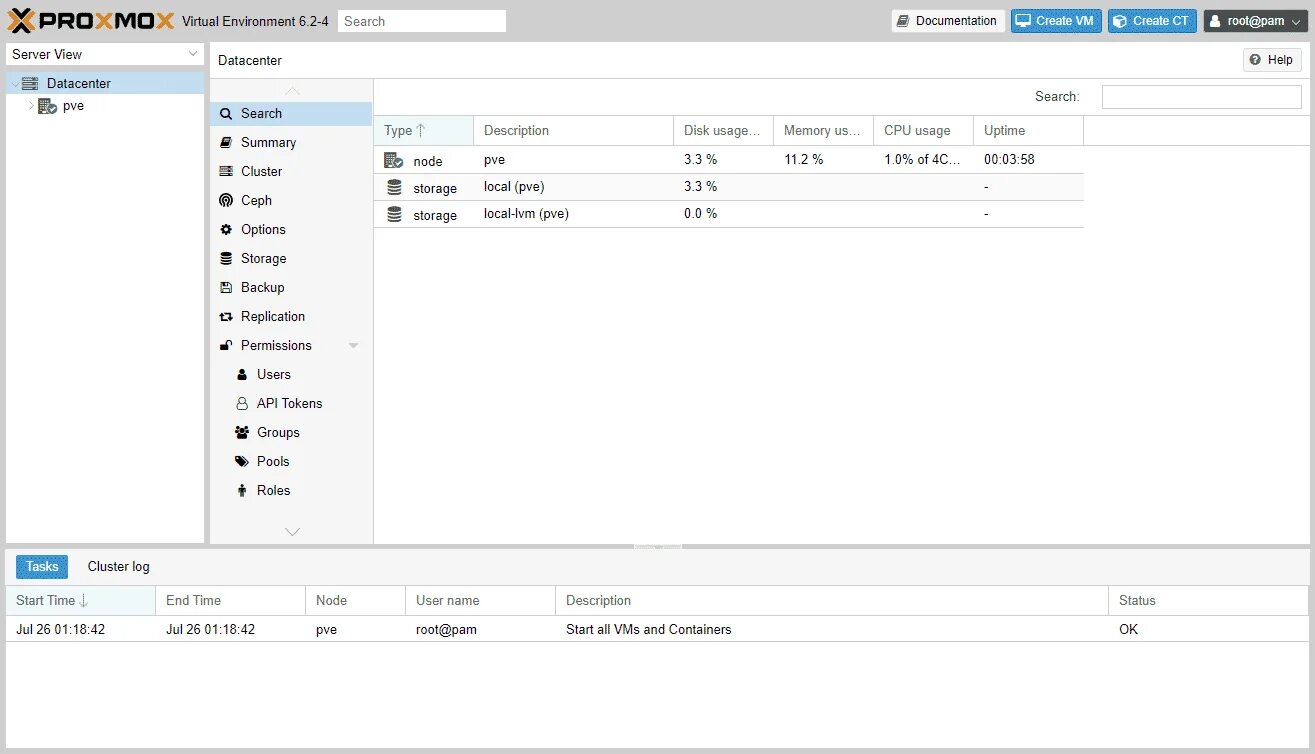Click the Create VM button
Screen dimensions: 1315x754
click(x=1056, y=21)
